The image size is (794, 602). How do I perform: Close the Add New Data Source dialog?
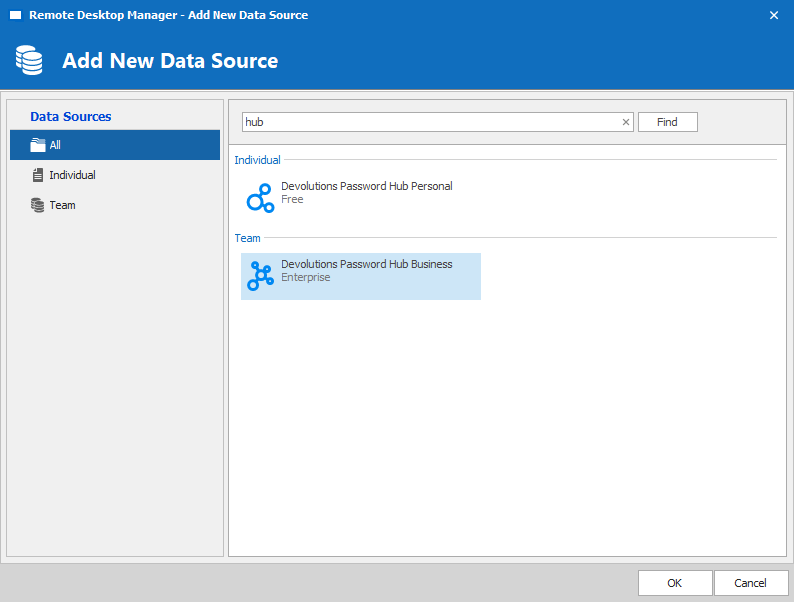pos(774,15)
